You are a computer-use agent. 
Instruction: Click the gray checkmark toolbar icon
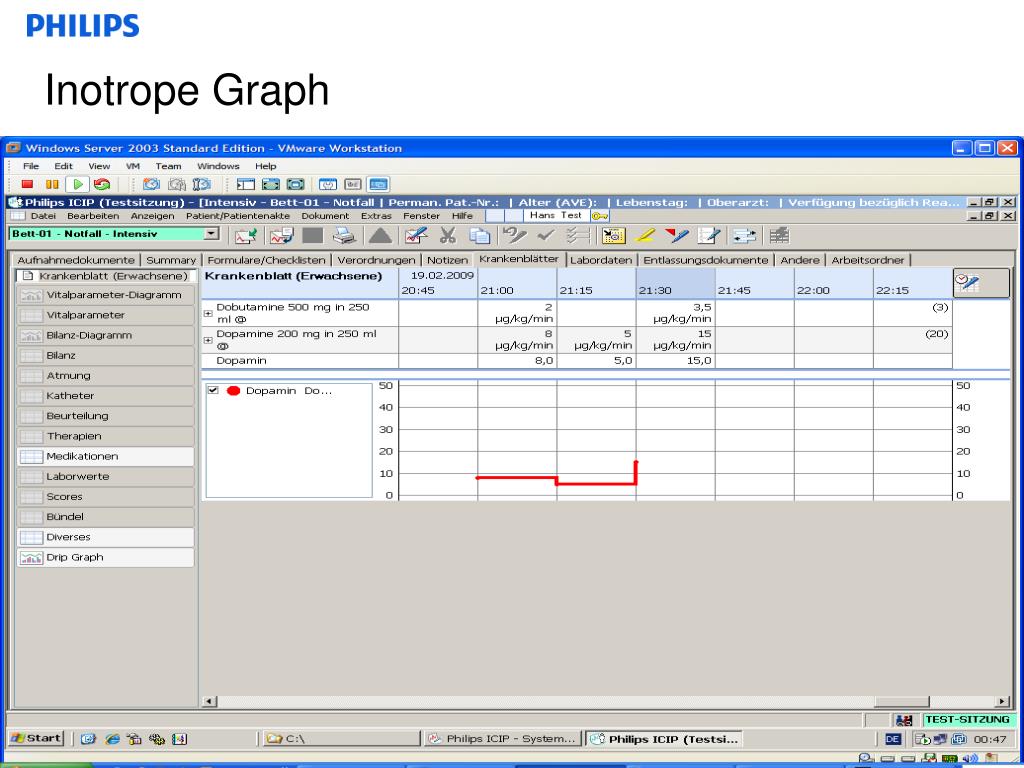point(545,236)
